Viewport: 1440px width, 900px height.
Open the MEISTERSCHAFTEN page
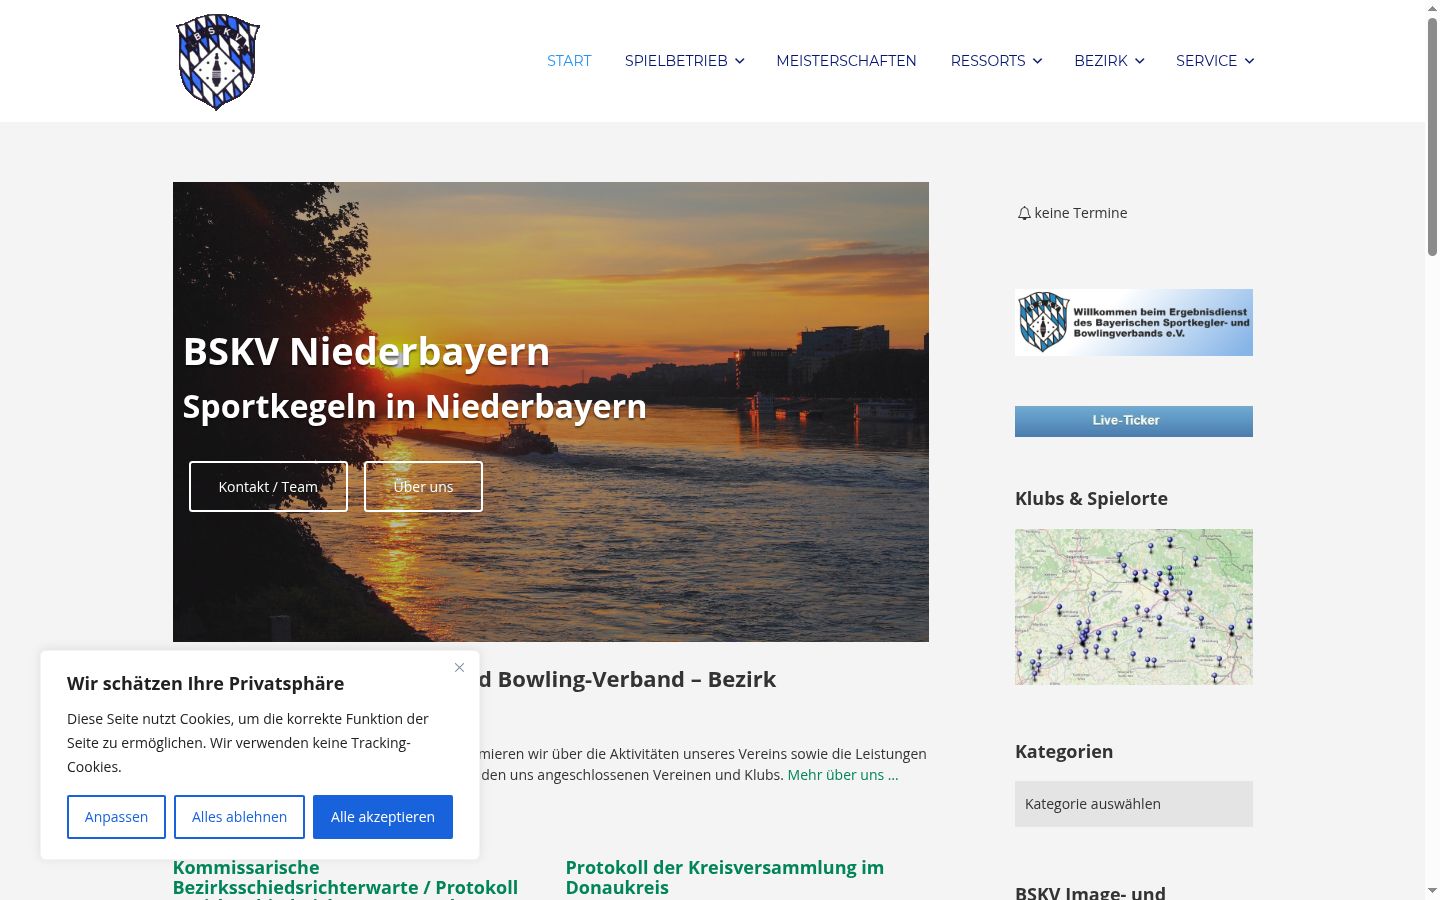(x=846, y=61)
